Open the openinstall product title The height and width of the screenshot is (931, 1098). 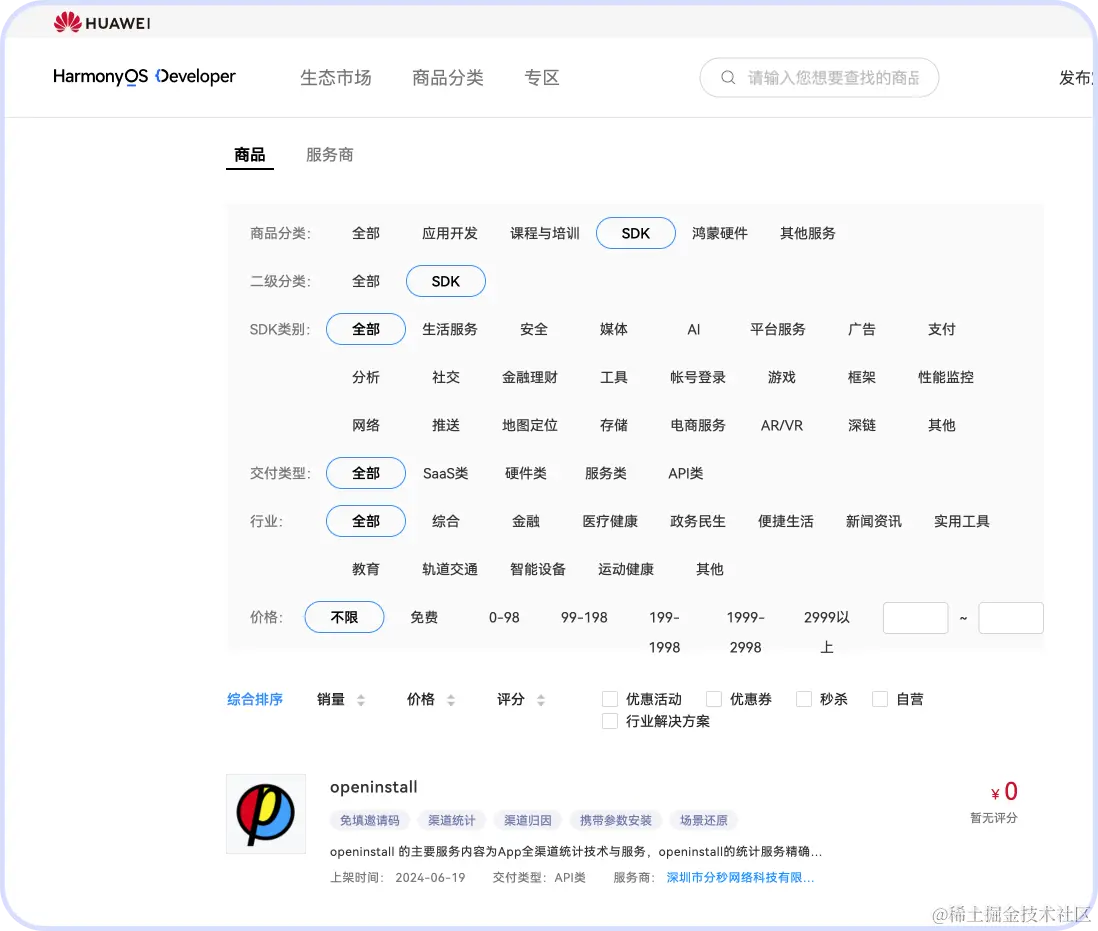(374, 787)
